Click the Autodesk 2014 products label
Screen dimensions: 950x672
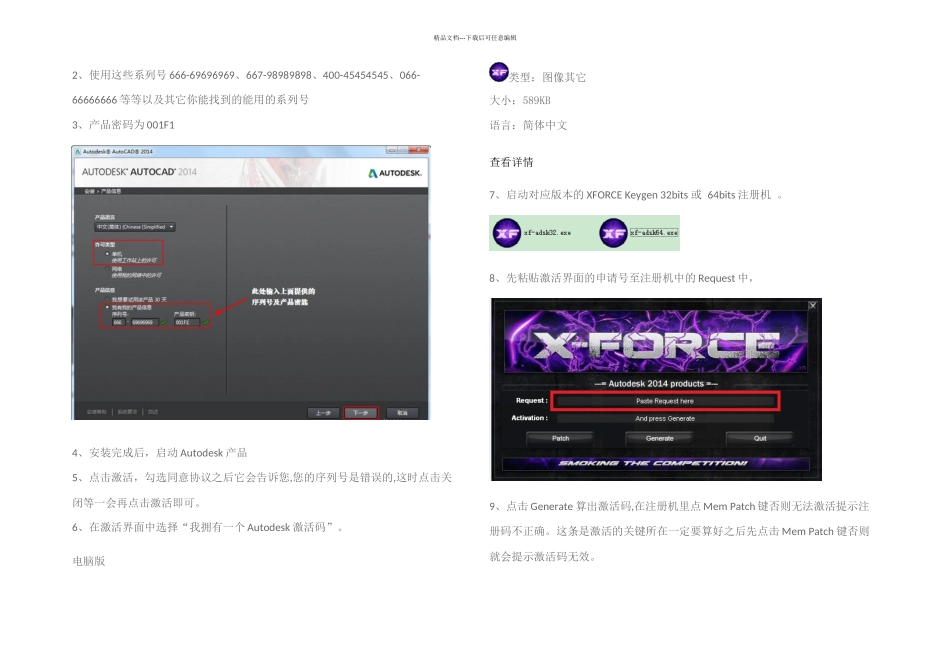[x=656, y=384]
